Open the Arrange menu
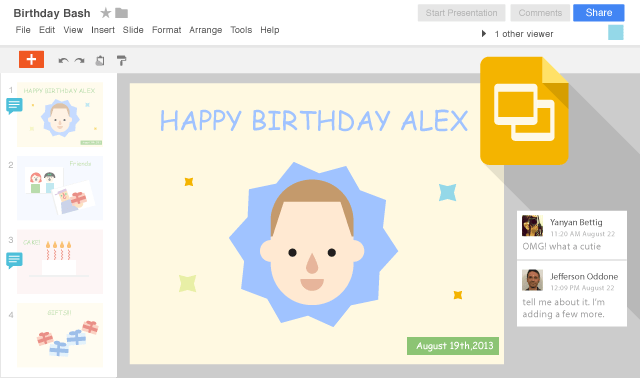Image resolution: width=640 pixels, height=378 pixels. 205,30
